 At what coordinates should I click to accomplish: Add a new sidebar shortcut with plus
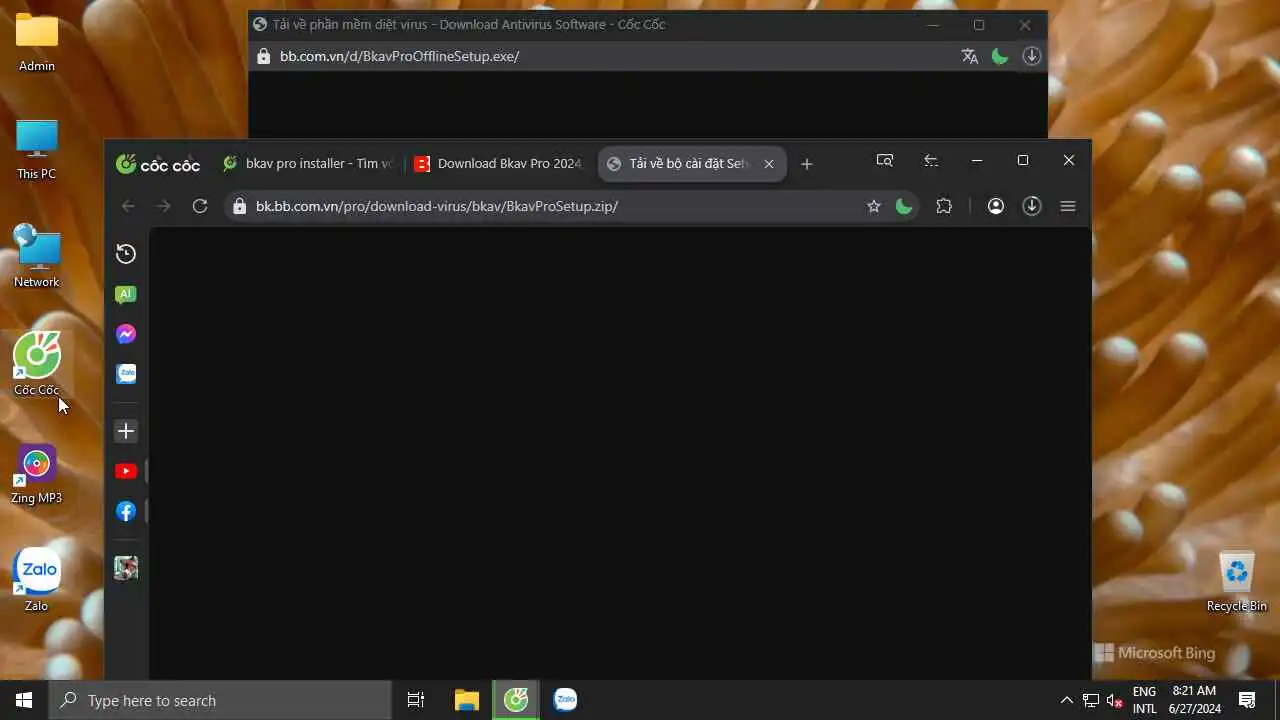pyautogui.click(x=126, y=431)
